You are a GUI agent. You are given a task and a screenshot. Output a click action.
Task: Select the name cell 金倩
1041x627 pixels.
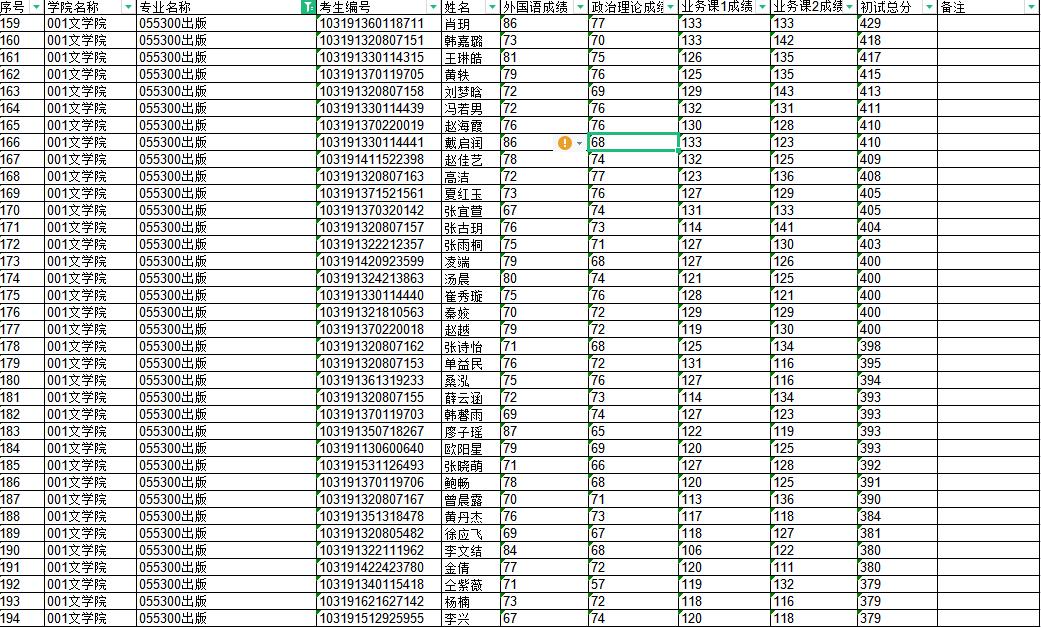(471, 568)
